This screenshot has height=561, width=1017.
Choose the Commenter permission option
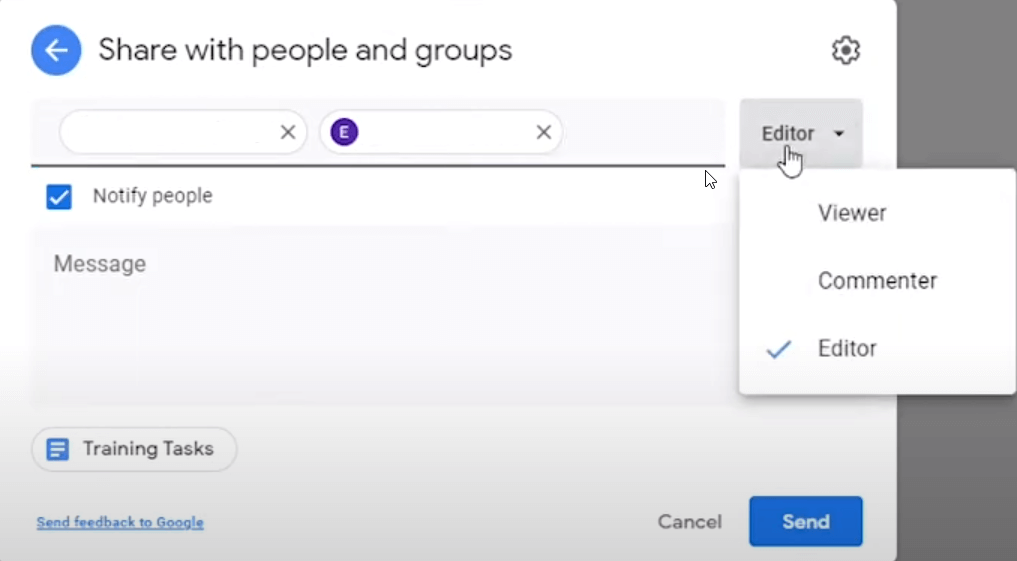click(x=877, y=281)
